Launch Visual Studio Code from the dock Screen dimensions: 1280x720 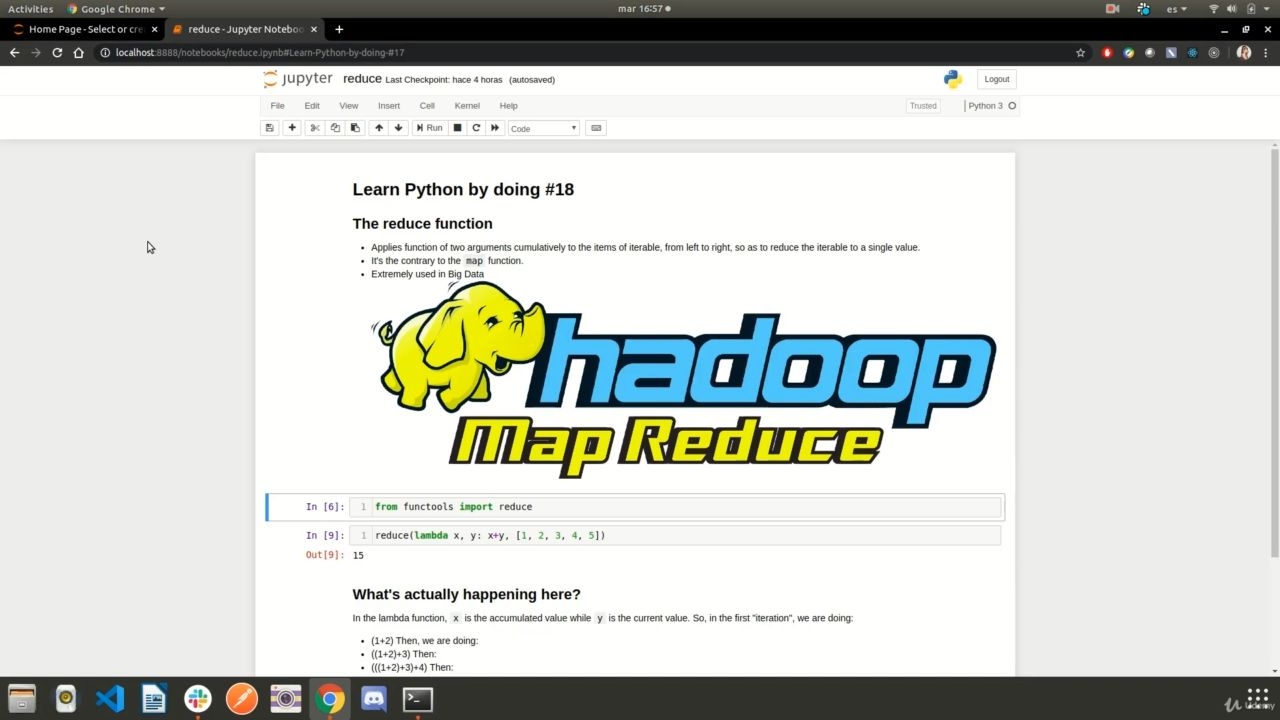click(110, 698)
